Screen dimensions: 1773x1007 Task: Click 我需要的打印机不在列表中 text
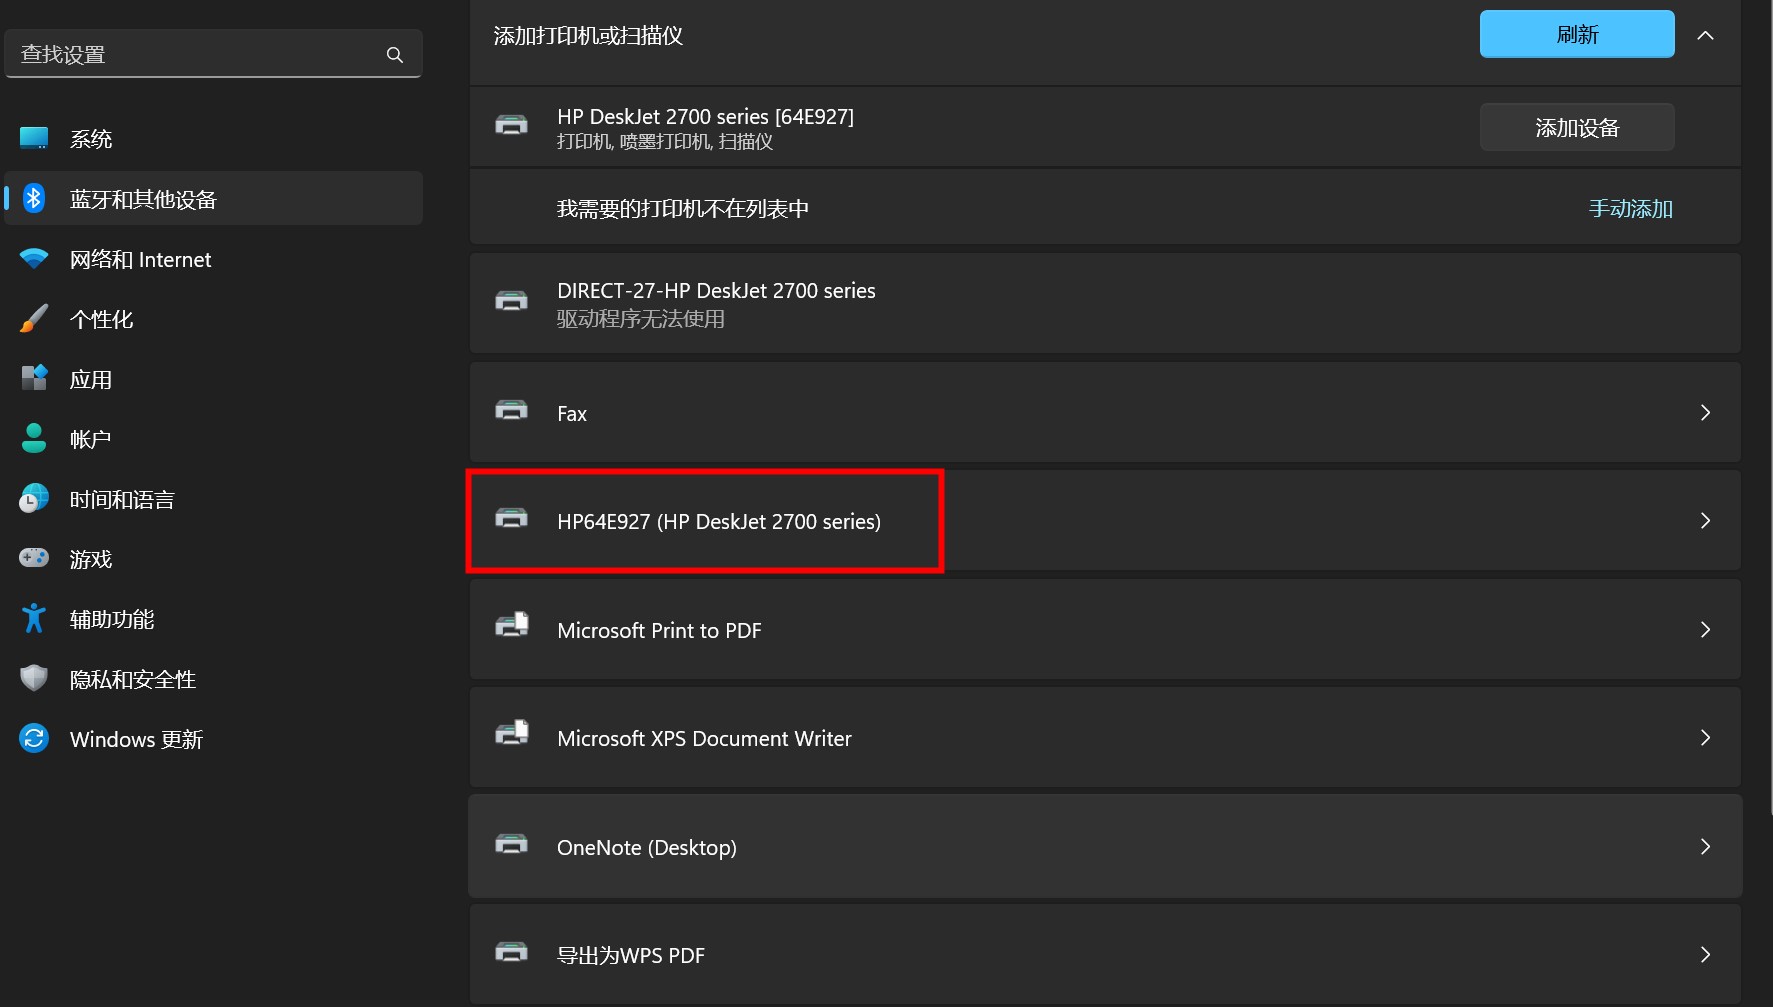coord(683,208)
